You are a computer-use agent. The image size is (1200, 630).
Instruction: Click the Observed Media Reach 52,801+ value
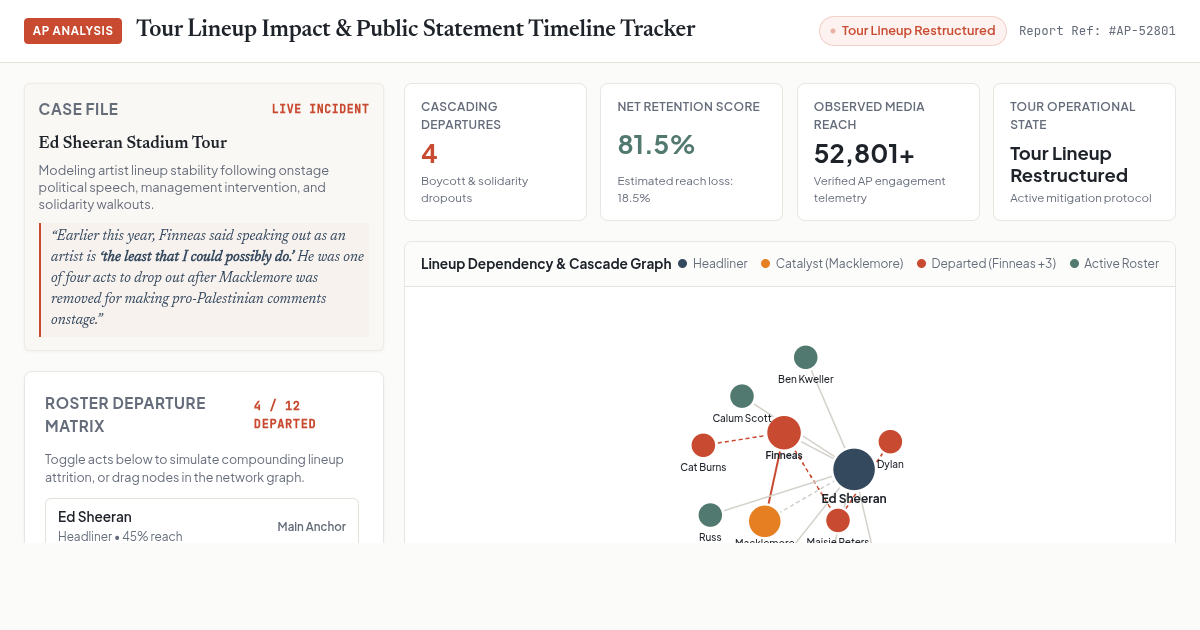pyautogui.click(x=864, y=154)
